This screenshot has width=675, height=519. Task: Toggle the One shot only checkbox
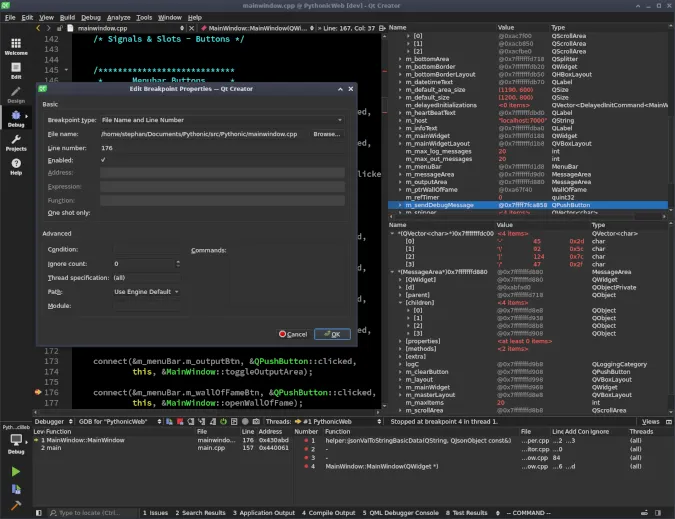point(104,212)
